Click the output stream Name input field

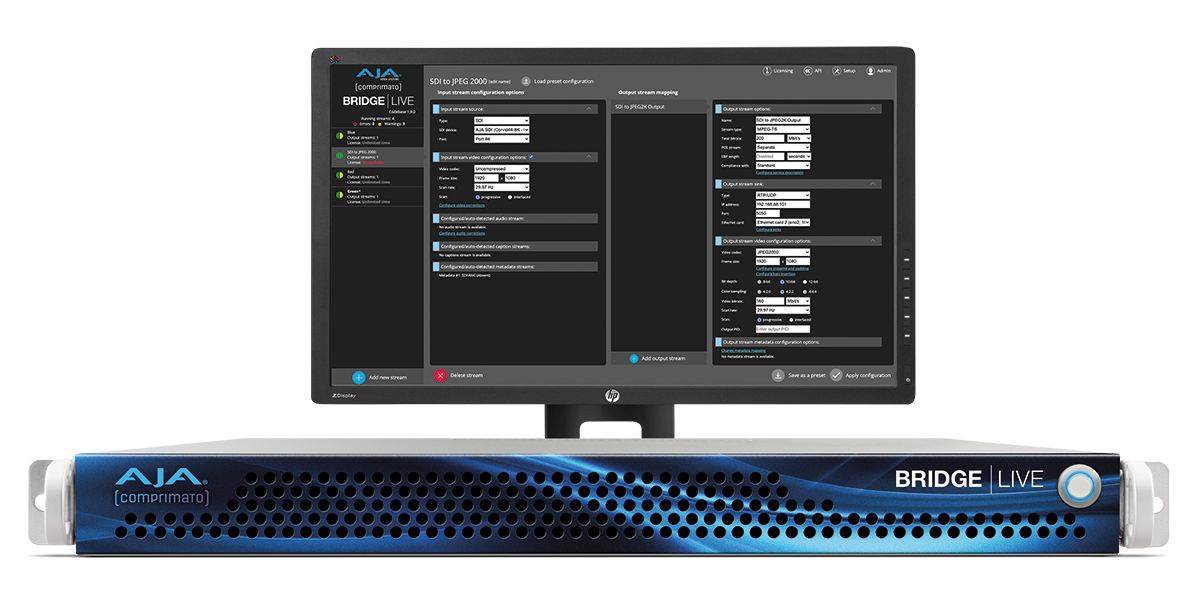point(783,120)
